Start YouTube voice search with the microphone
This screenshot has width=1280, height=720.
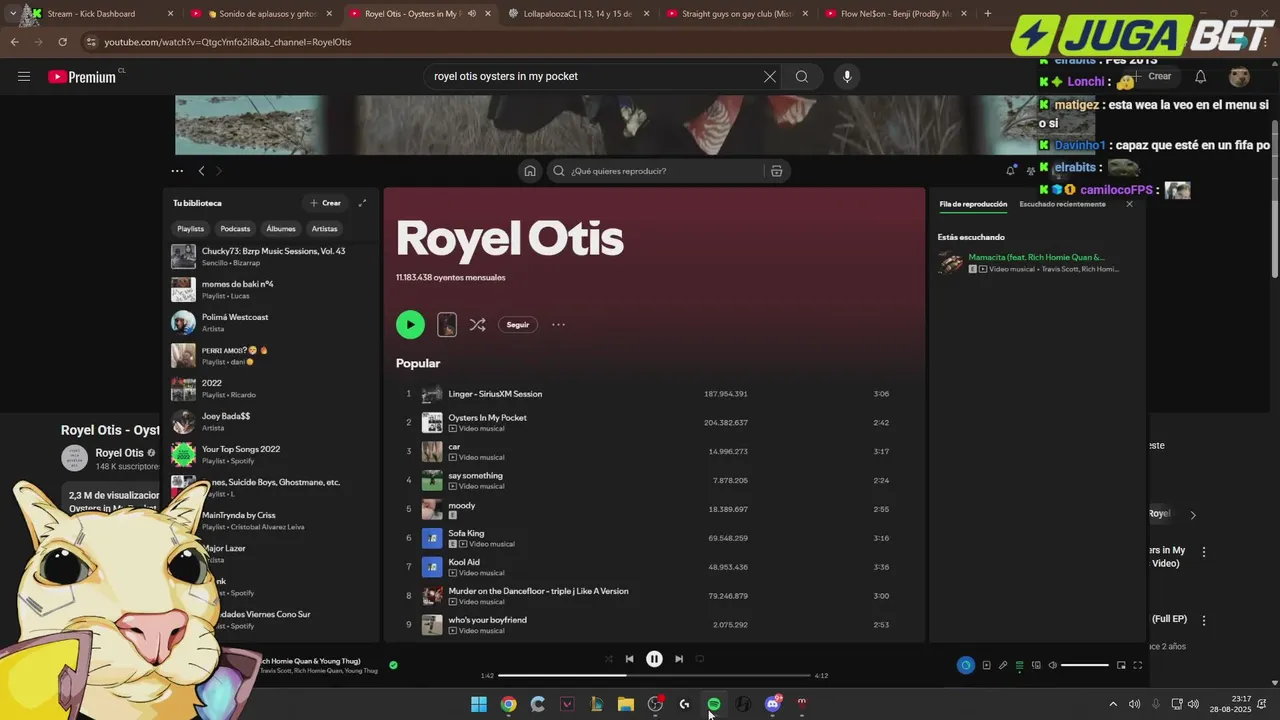(x=847, y=76)
